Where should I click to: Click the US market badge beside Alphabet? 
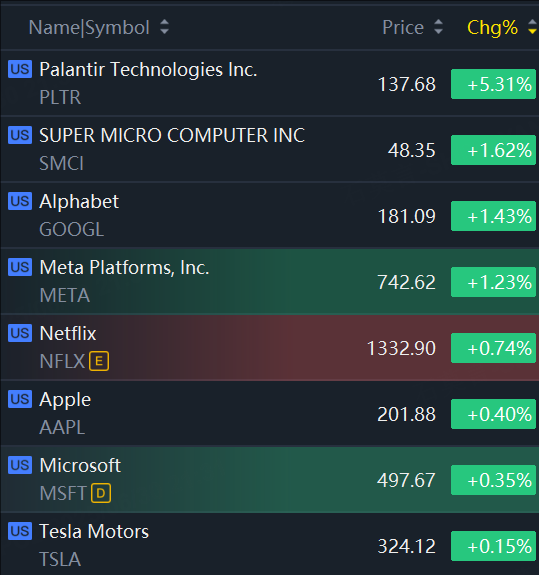pyautogui.click(x=20, y=201)
